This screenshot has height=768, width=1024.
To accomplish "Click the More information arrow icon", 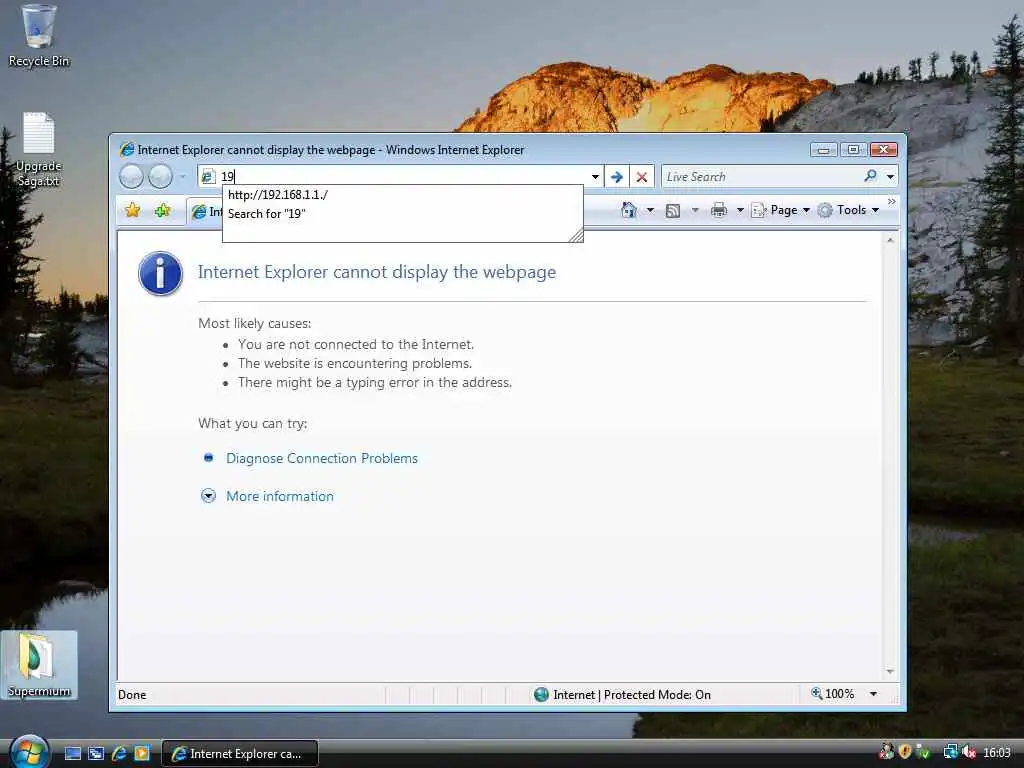I will point(208,496).
